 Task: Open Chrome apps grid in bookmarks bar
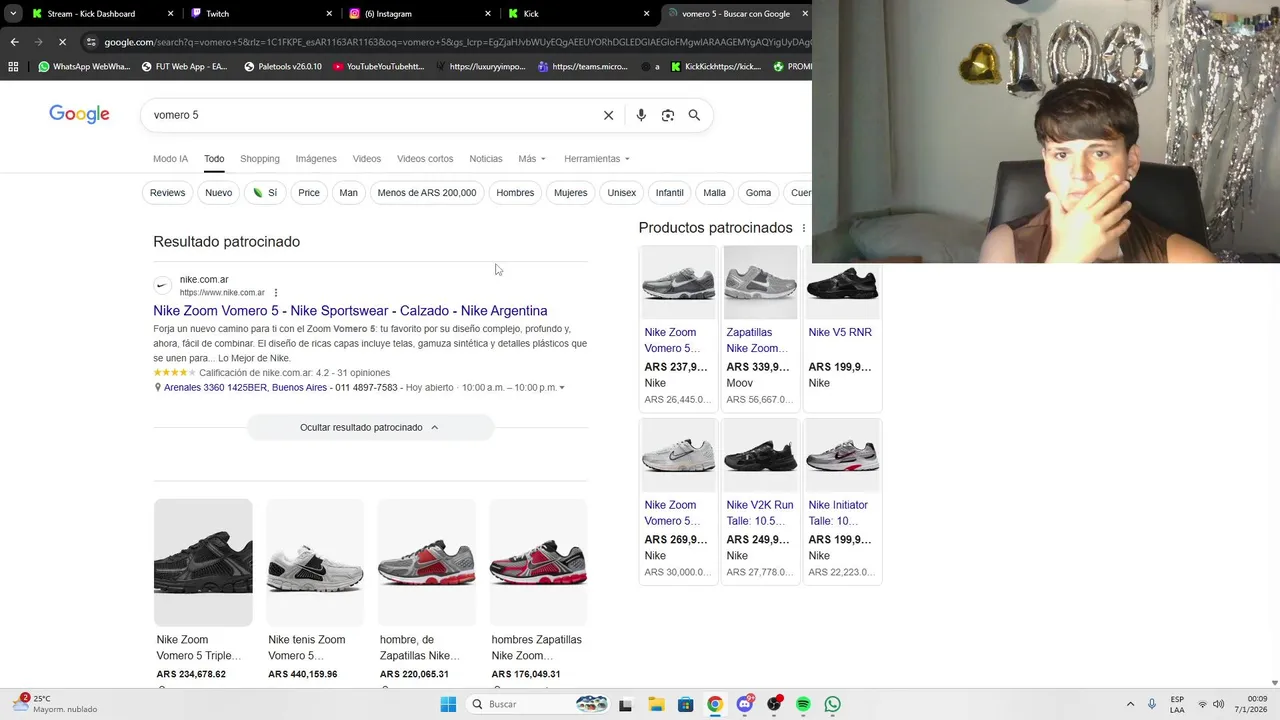pyautogui.click(x=13, y=67)
